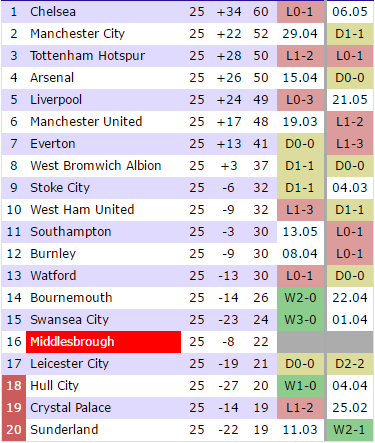Click Manchester United's 19.03 fixture date
Image resolution: width=375 pixels, height=443 pixels.
click(300, 122)
